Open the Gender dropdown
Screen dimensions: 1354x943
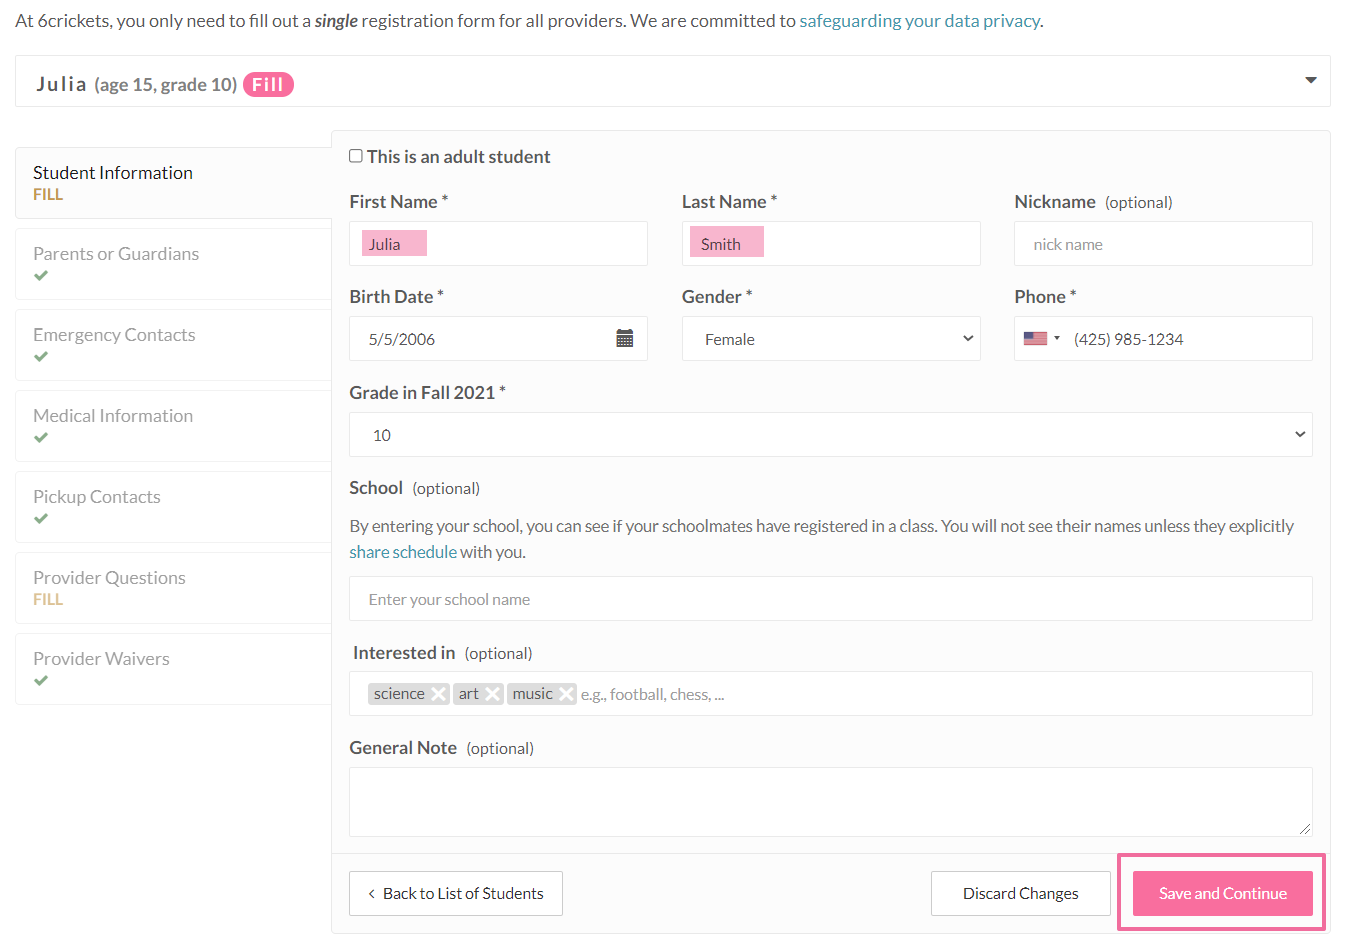coord(830,339)
